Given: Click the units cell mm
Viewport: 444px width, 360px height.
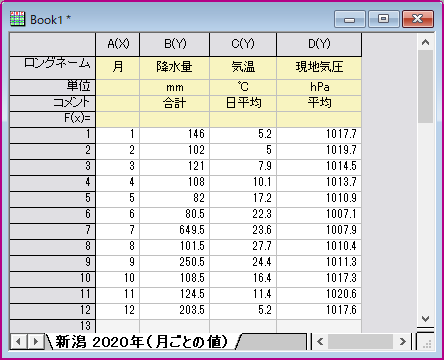Looking at the screenshot, I should (175, 87).
